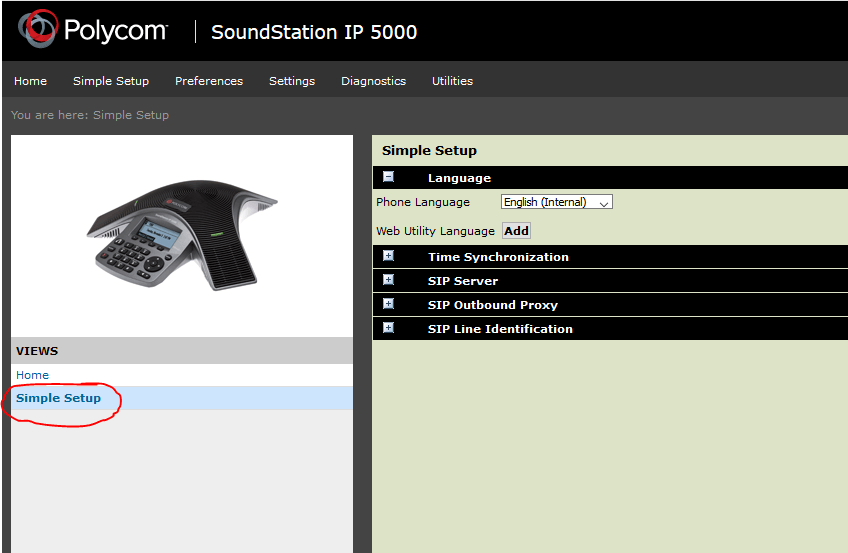Open the Home menu in top navigation
848x553 pixels.
(x=30, y=81)
